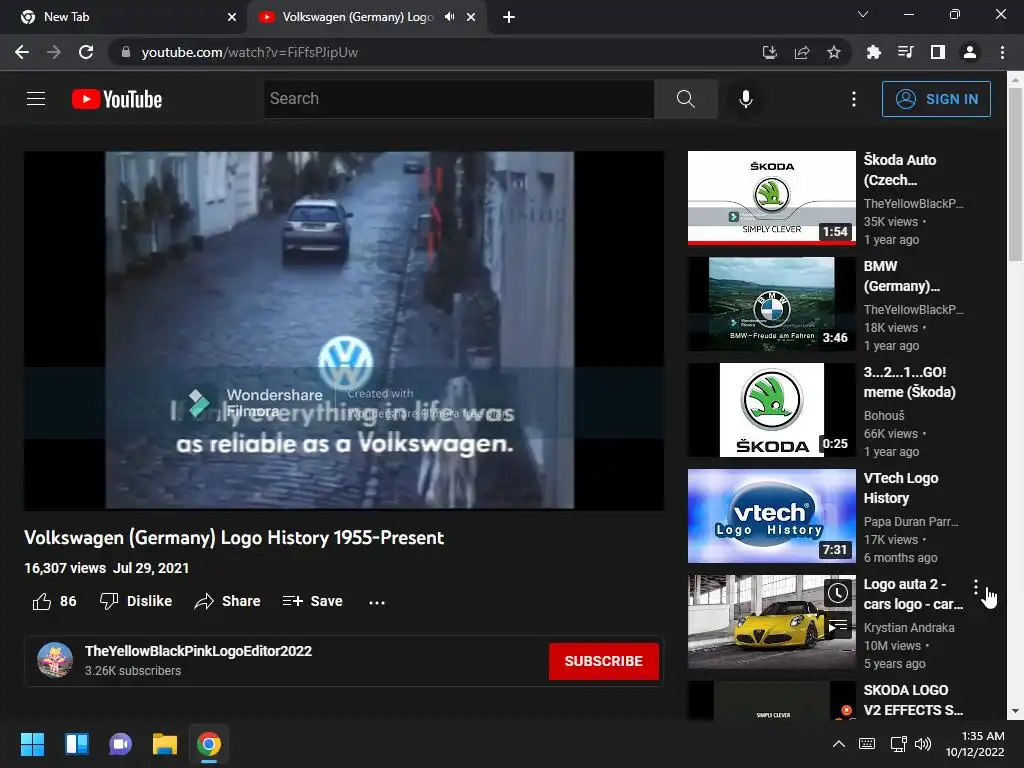
Task: Switch to the Volkswagen (Germany) Logo tab
Action: pyautogui.click(x=356, y=17)
